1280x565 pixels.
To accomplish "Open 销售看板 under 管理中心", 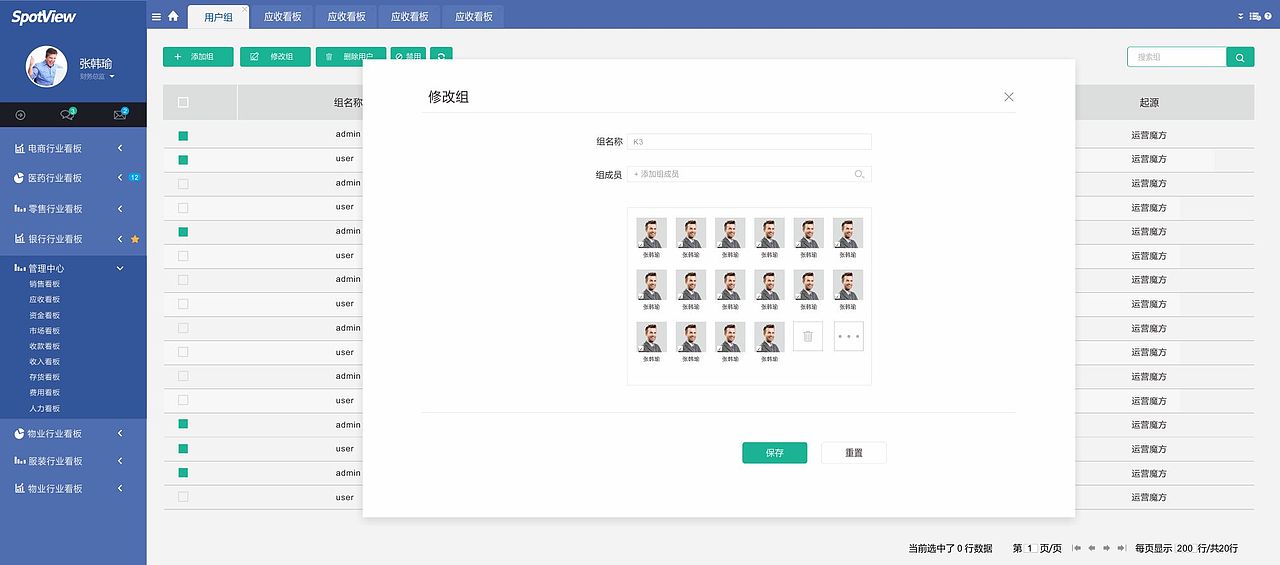I will [45, 284].
